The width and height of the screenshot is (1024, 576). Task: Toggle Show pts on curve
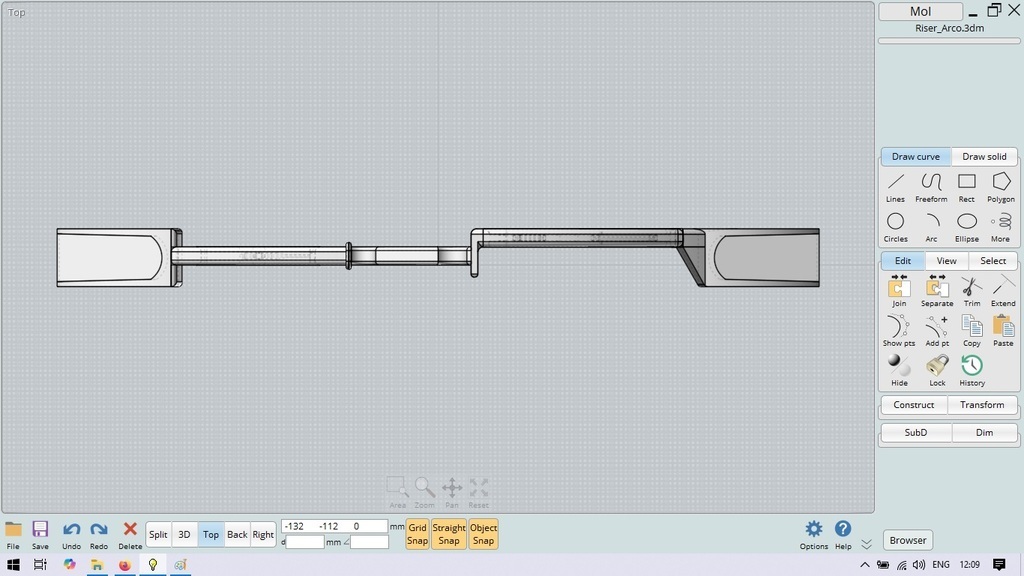coord(899,331)
